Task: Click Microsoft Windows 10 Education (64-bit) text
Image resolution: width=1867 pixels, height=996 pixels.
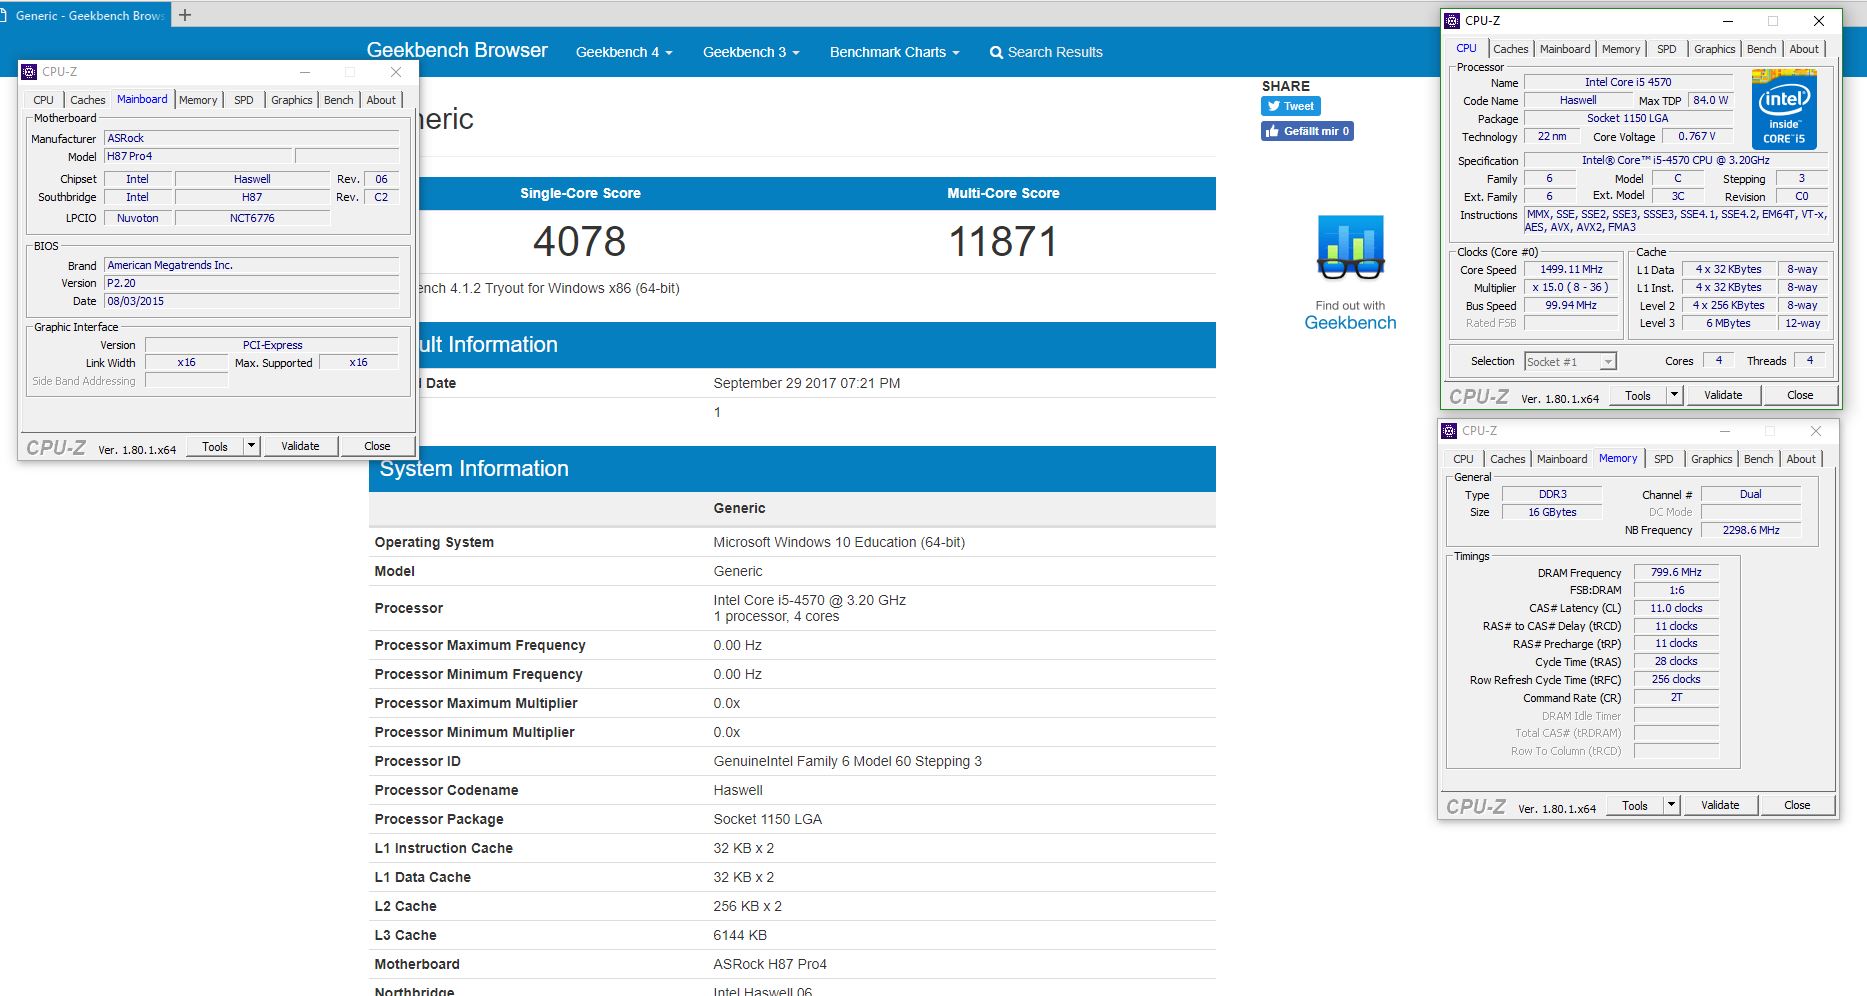Action: point(839,542)
